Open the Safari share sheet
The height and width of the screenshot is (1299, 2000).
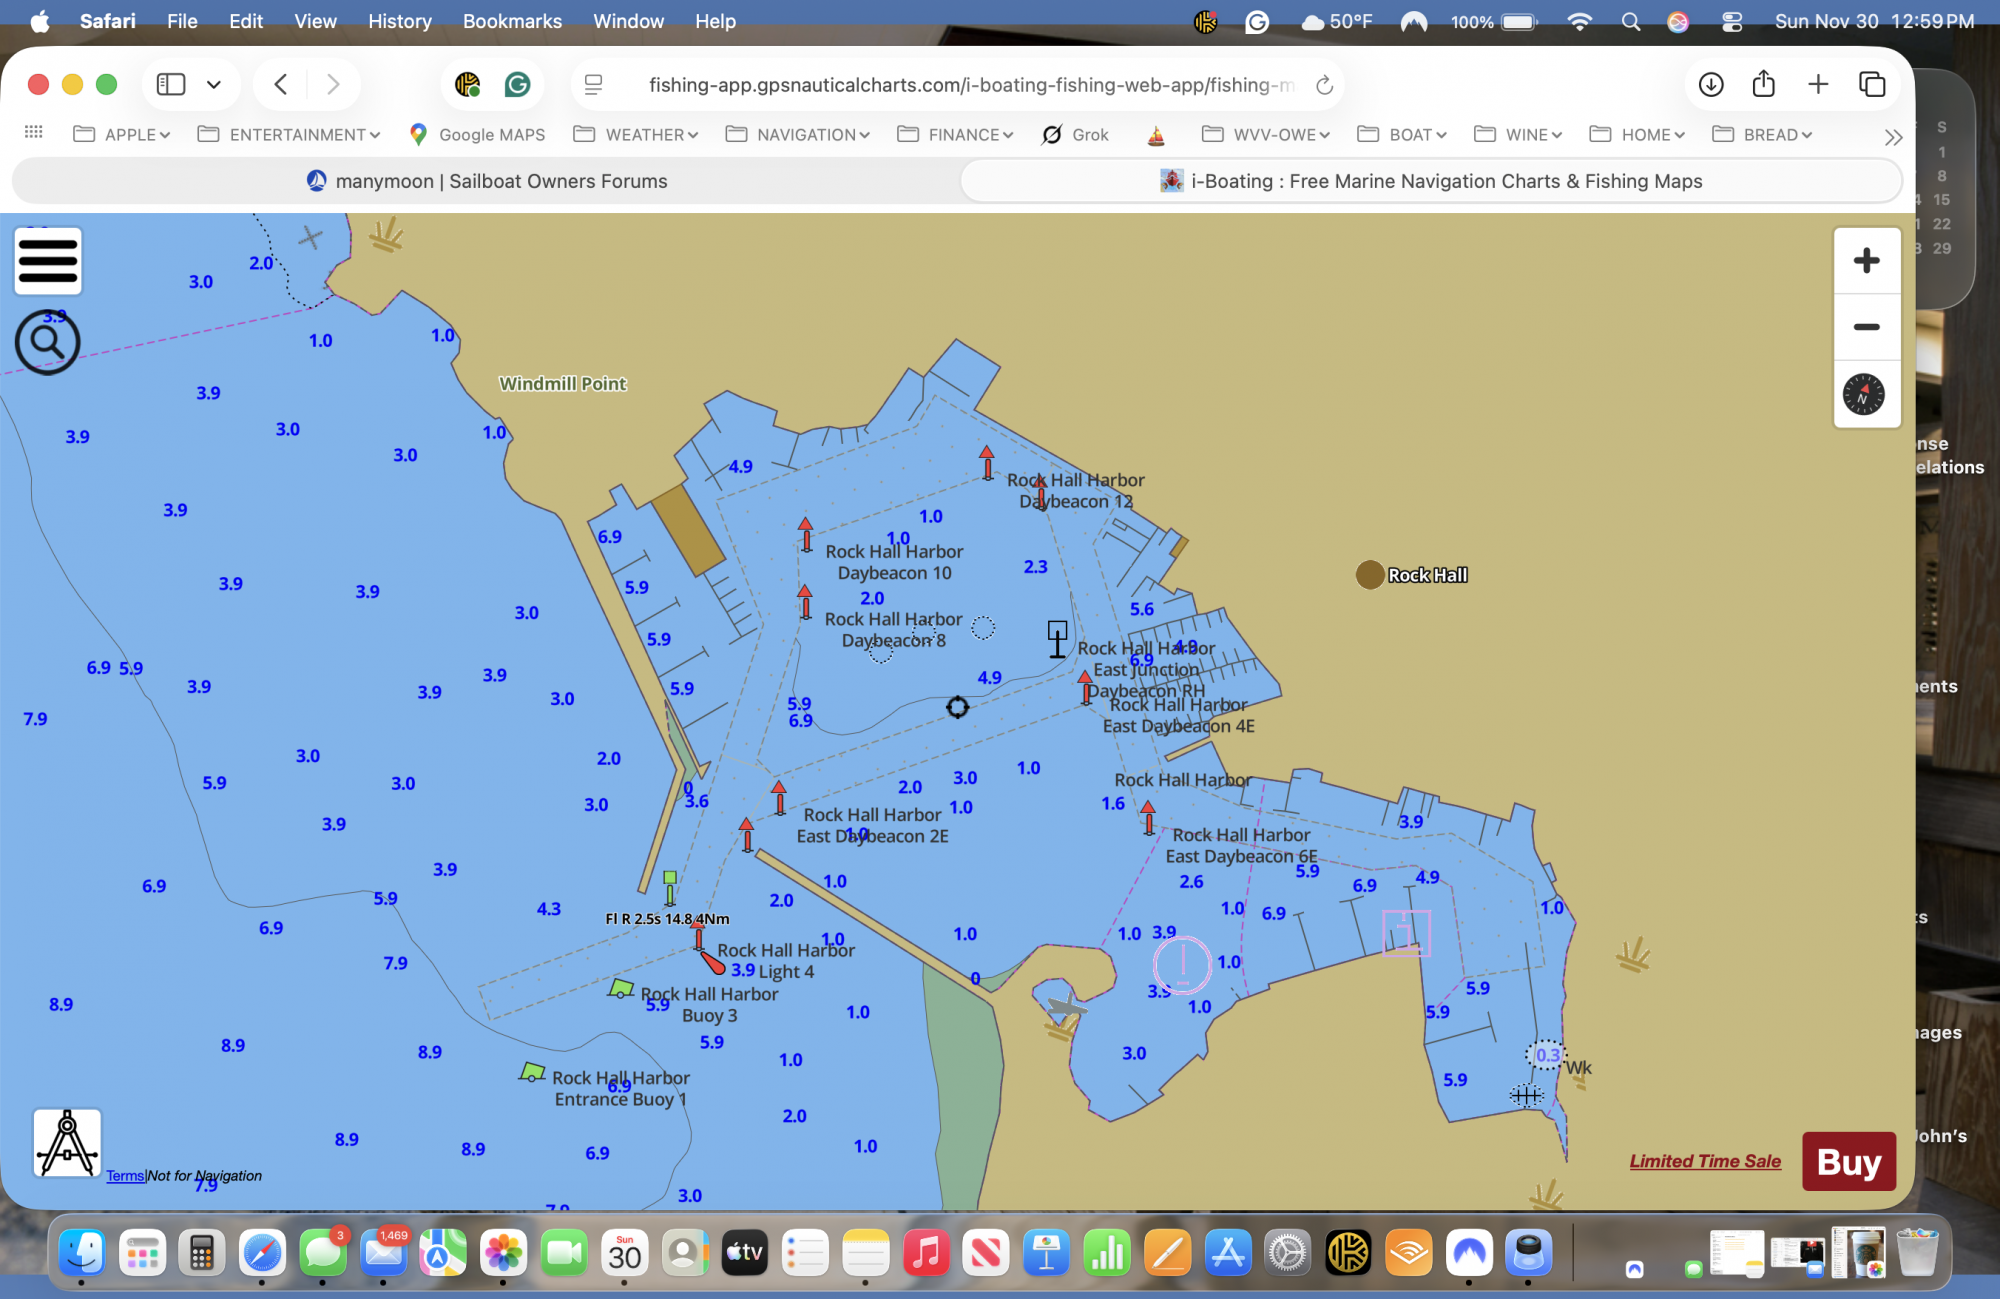(x=1763, y=84)
